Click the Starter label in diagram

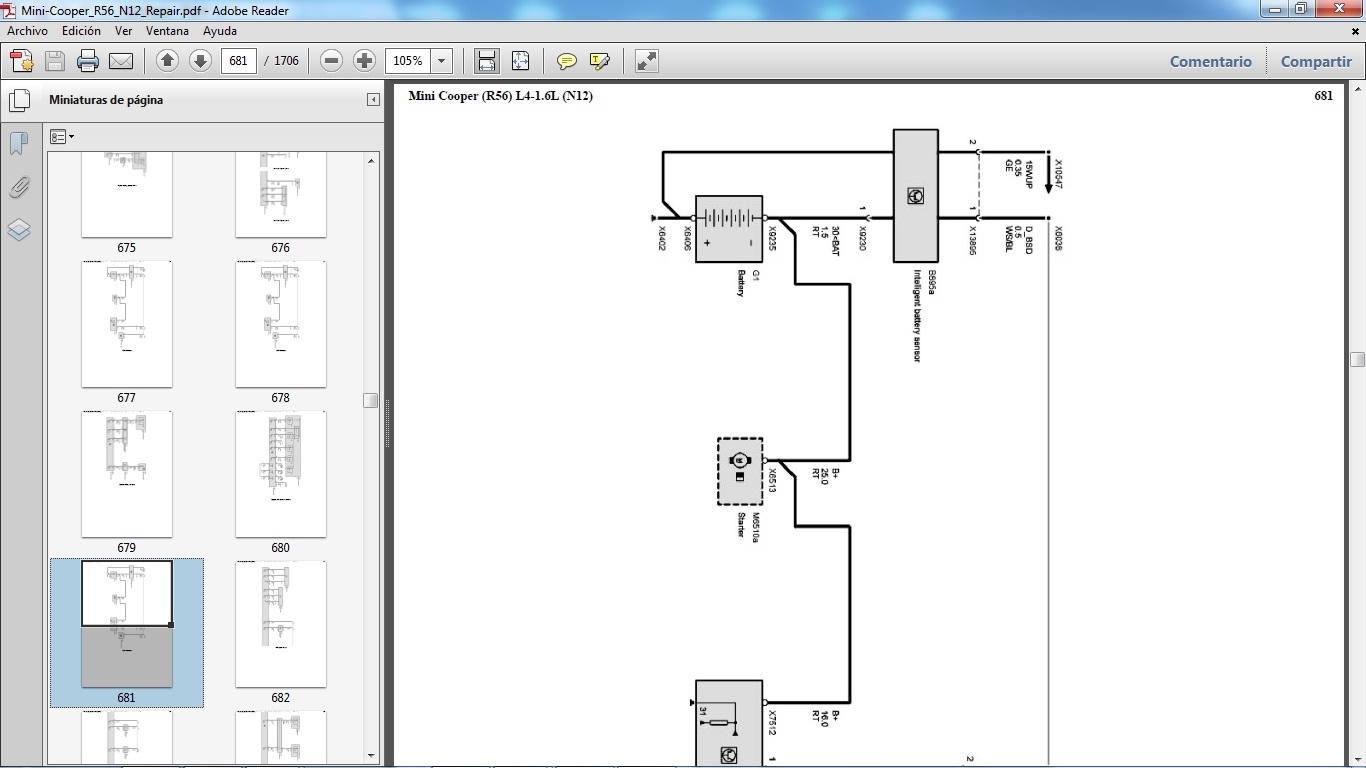741,525
